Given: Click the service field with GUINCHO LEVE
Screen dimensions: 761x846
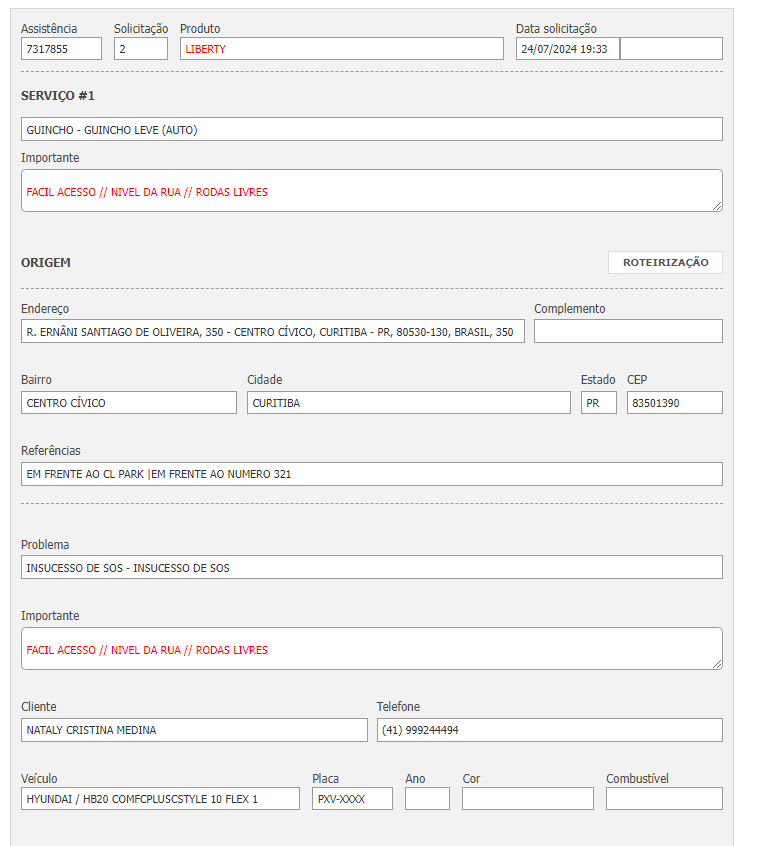Looking at the screenshot, I should (371, 129).
